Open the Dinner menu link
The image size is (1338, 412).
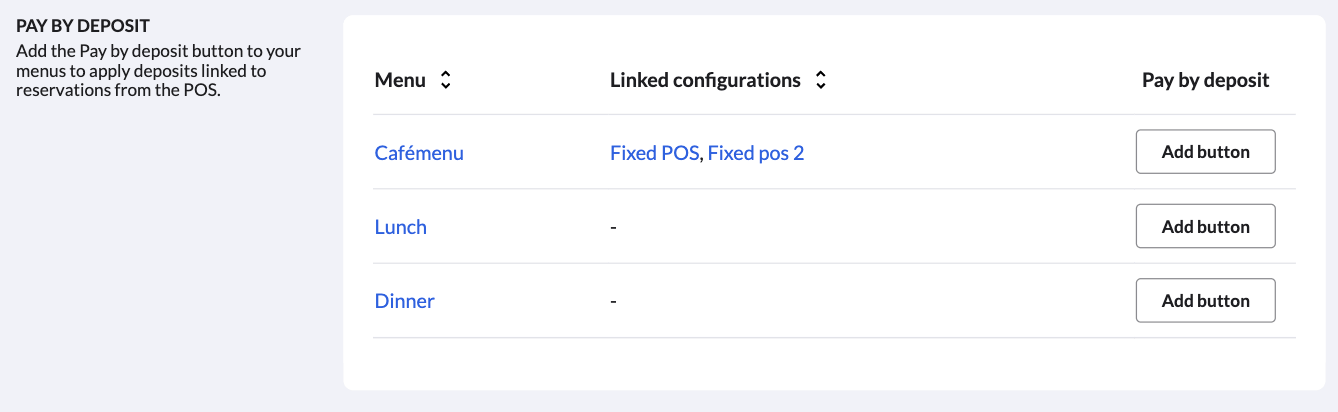(404, 301)
